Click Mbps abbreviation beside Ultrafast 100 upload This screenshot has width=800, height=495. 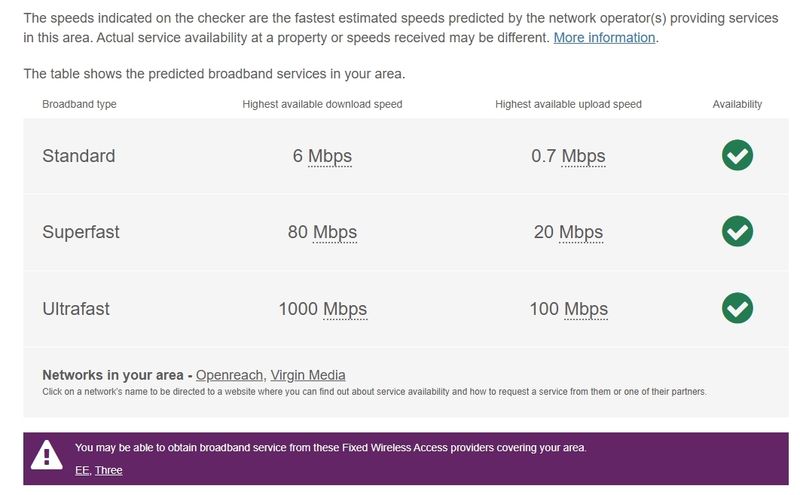tap(585, 309)
